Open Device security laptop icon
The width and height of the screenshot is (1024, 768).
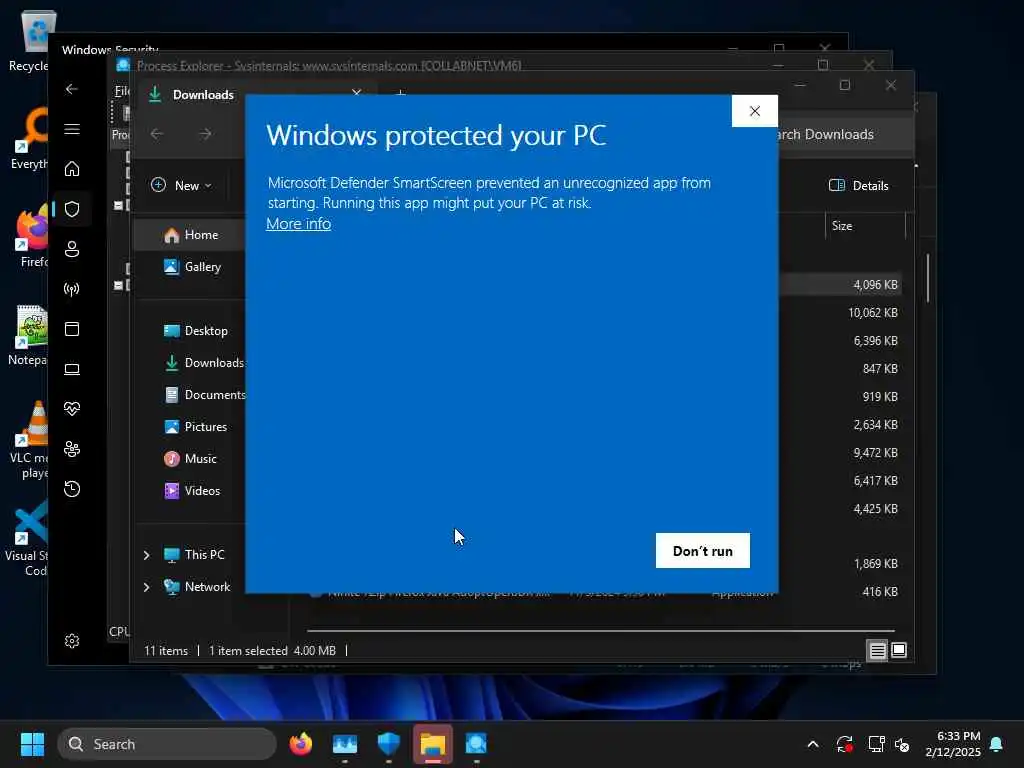point(72,369)
